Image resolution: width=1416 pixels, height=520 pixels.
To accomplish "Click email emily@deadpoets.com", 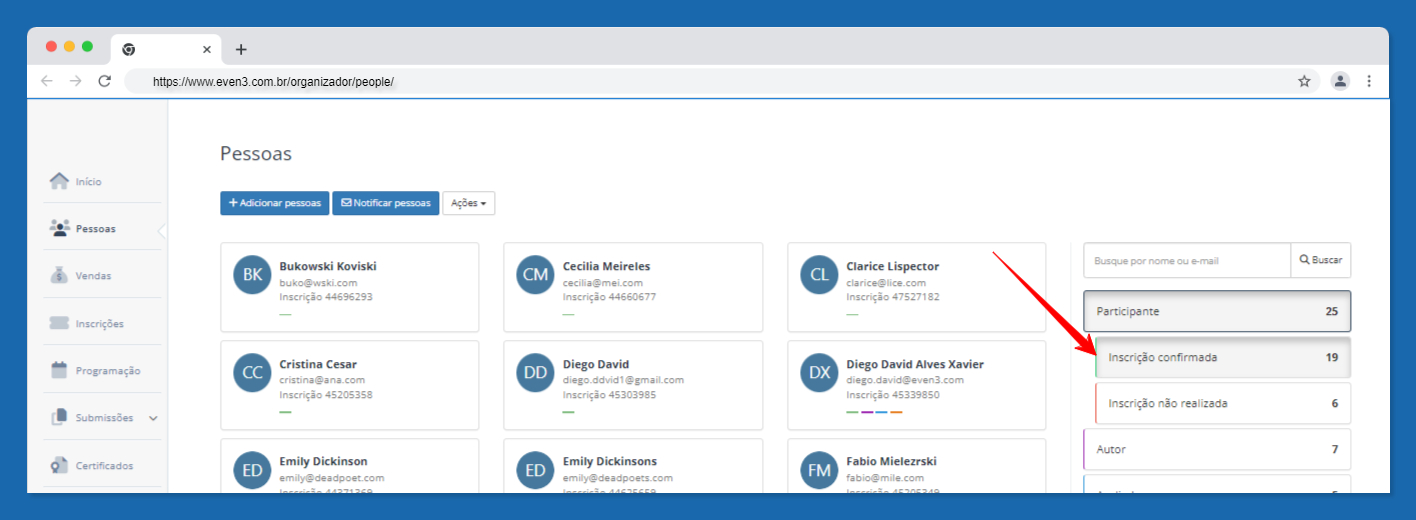I will point(618,478).
